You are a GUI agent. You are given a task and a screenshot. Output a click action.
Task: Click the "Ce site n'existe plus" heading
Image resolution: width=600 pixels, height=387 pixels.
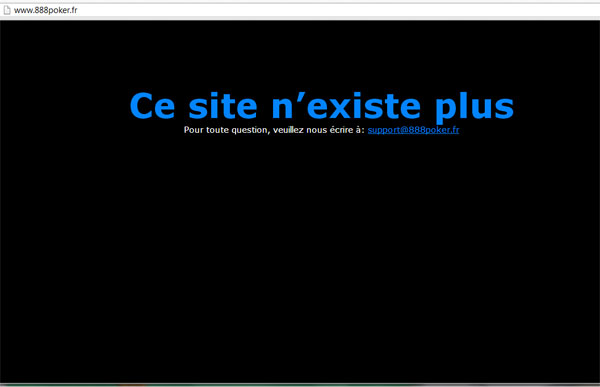click(322, 106)
